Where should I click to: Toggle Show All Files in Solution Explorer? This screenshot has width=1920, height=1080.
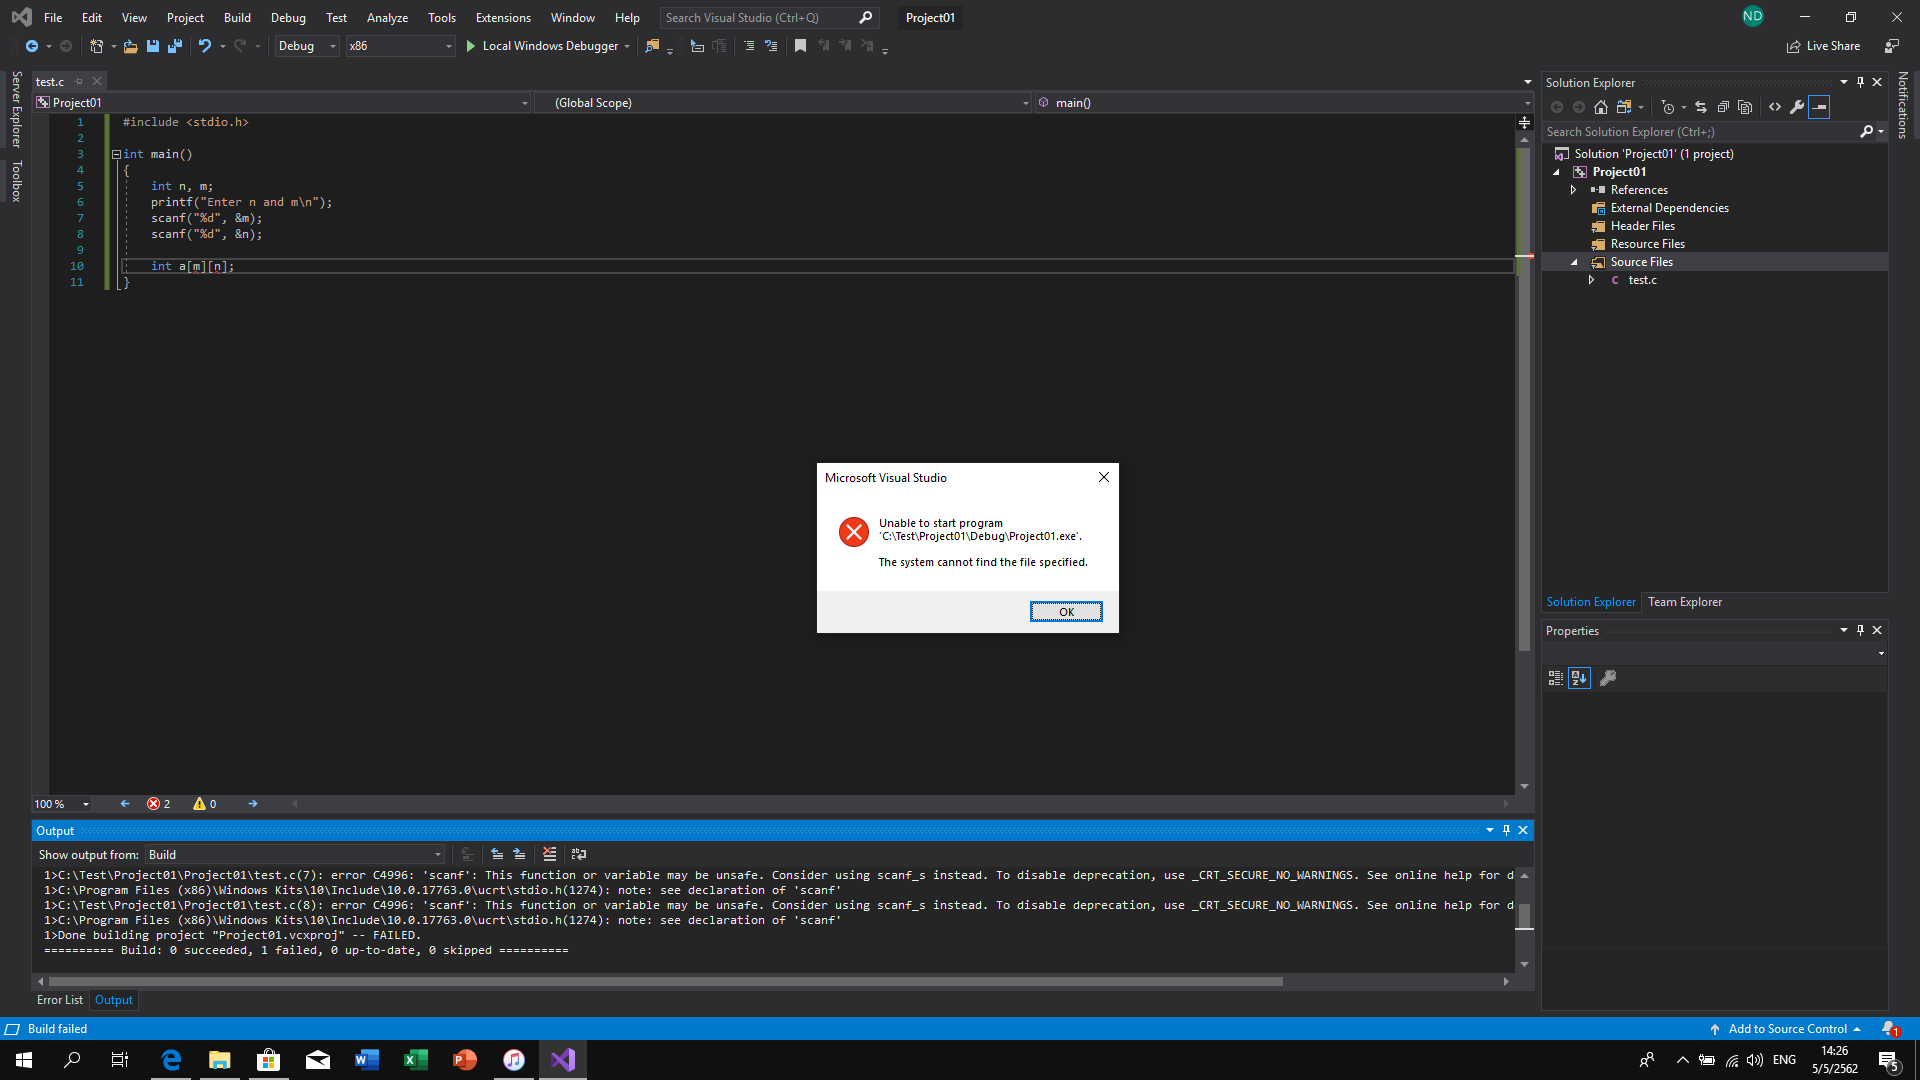click(1745, 107)
